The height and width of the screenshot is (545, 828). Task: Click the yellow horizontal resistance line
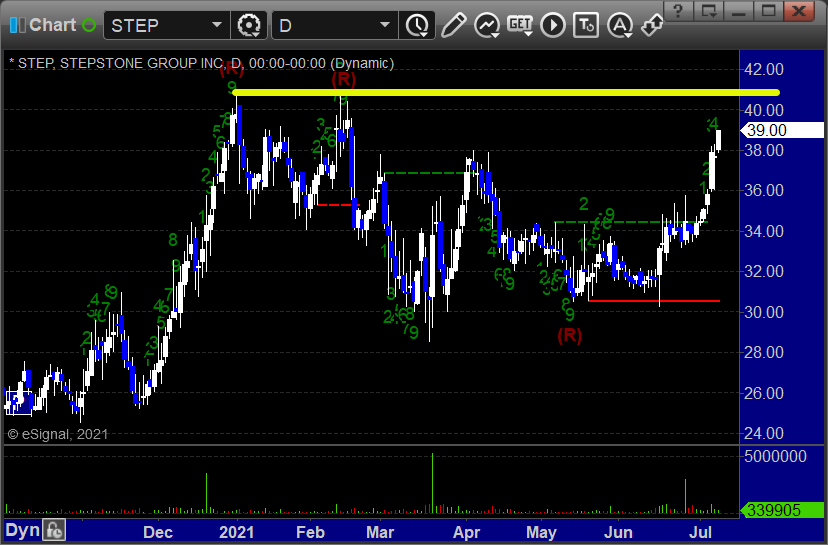pyautogui.click(x=506, y=93)
